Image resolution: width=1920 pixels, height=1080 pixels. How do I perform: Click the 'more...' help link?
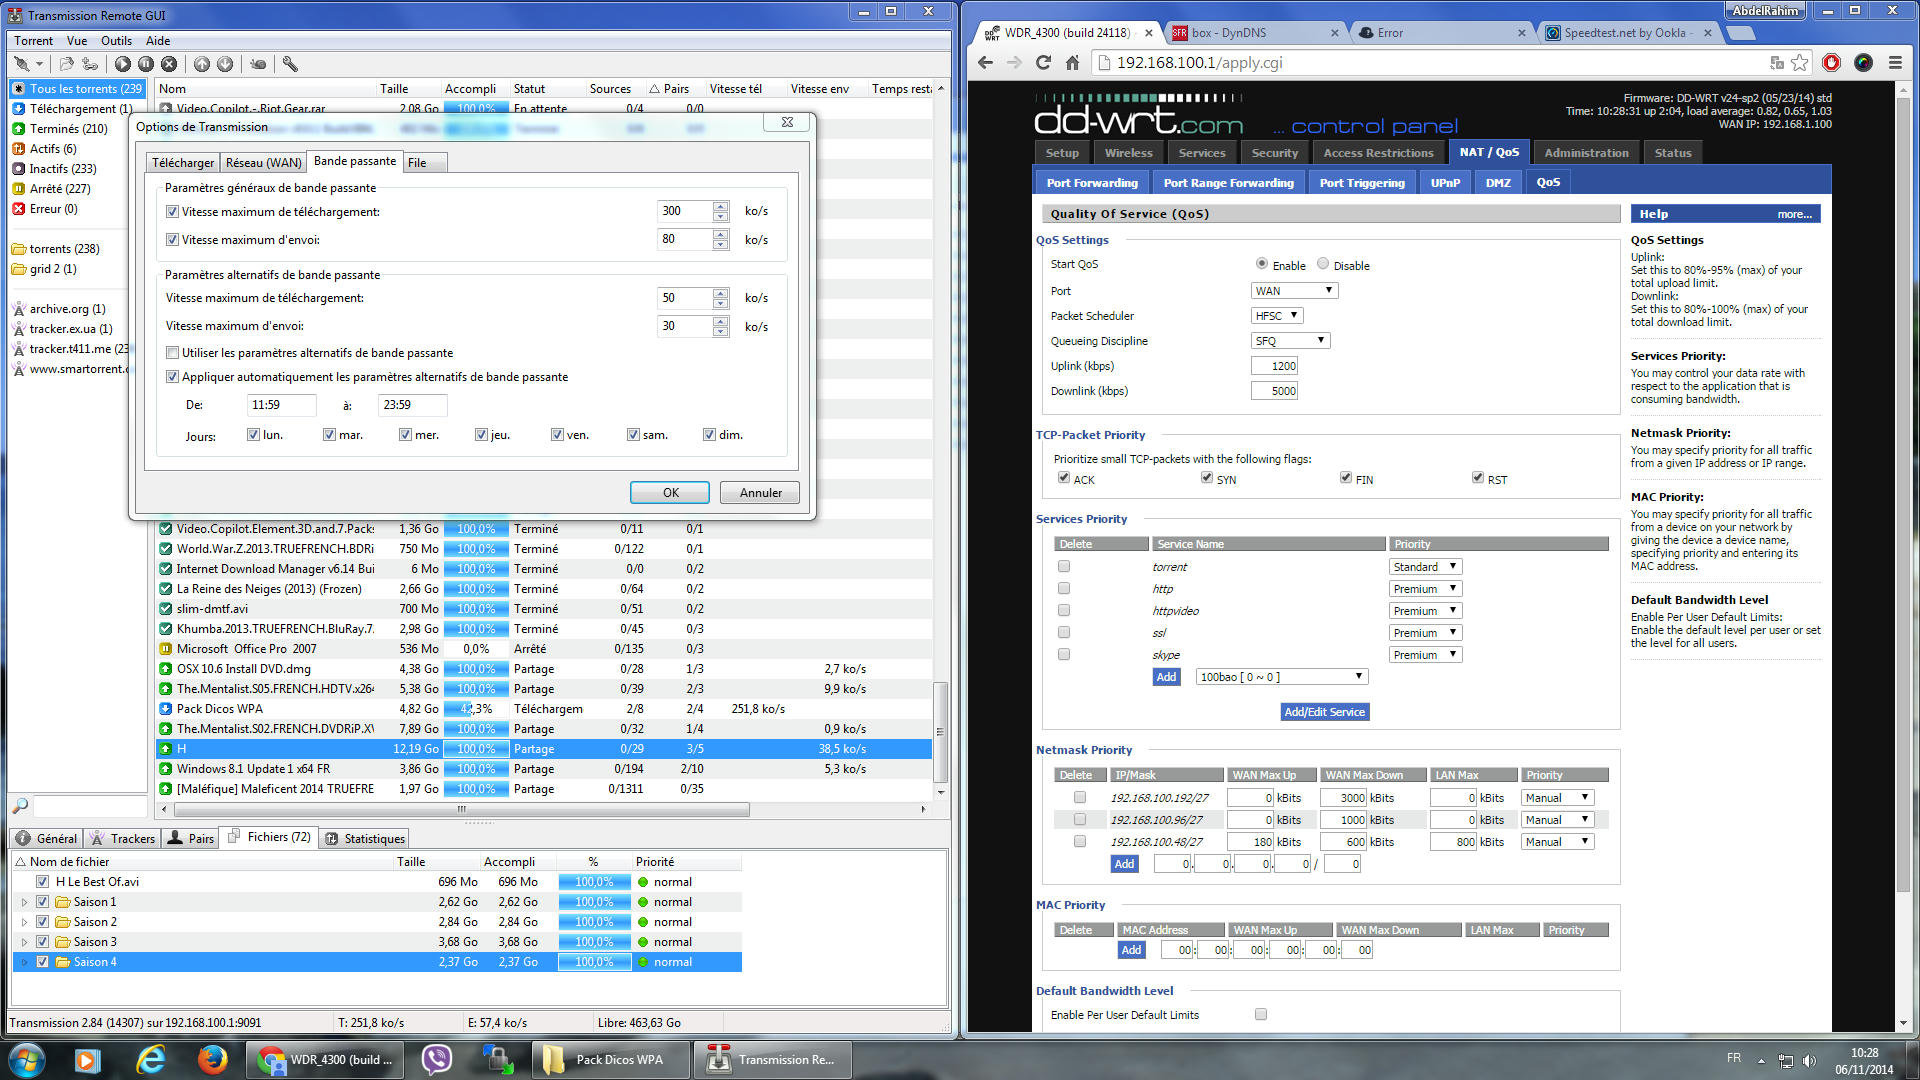(1794, 214)
